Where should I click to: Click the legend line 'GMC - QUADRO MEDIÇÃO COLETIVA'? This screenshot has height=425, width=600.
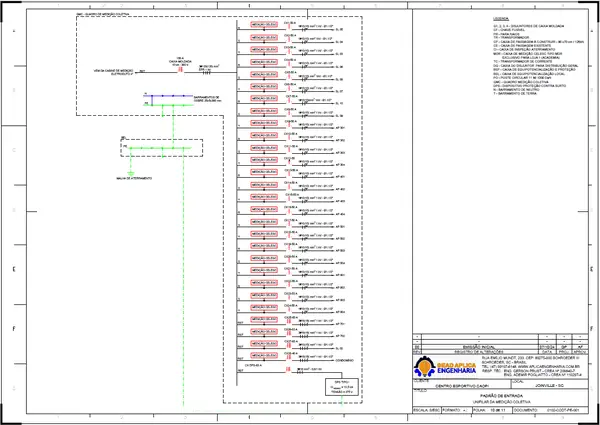coord(521,82)
